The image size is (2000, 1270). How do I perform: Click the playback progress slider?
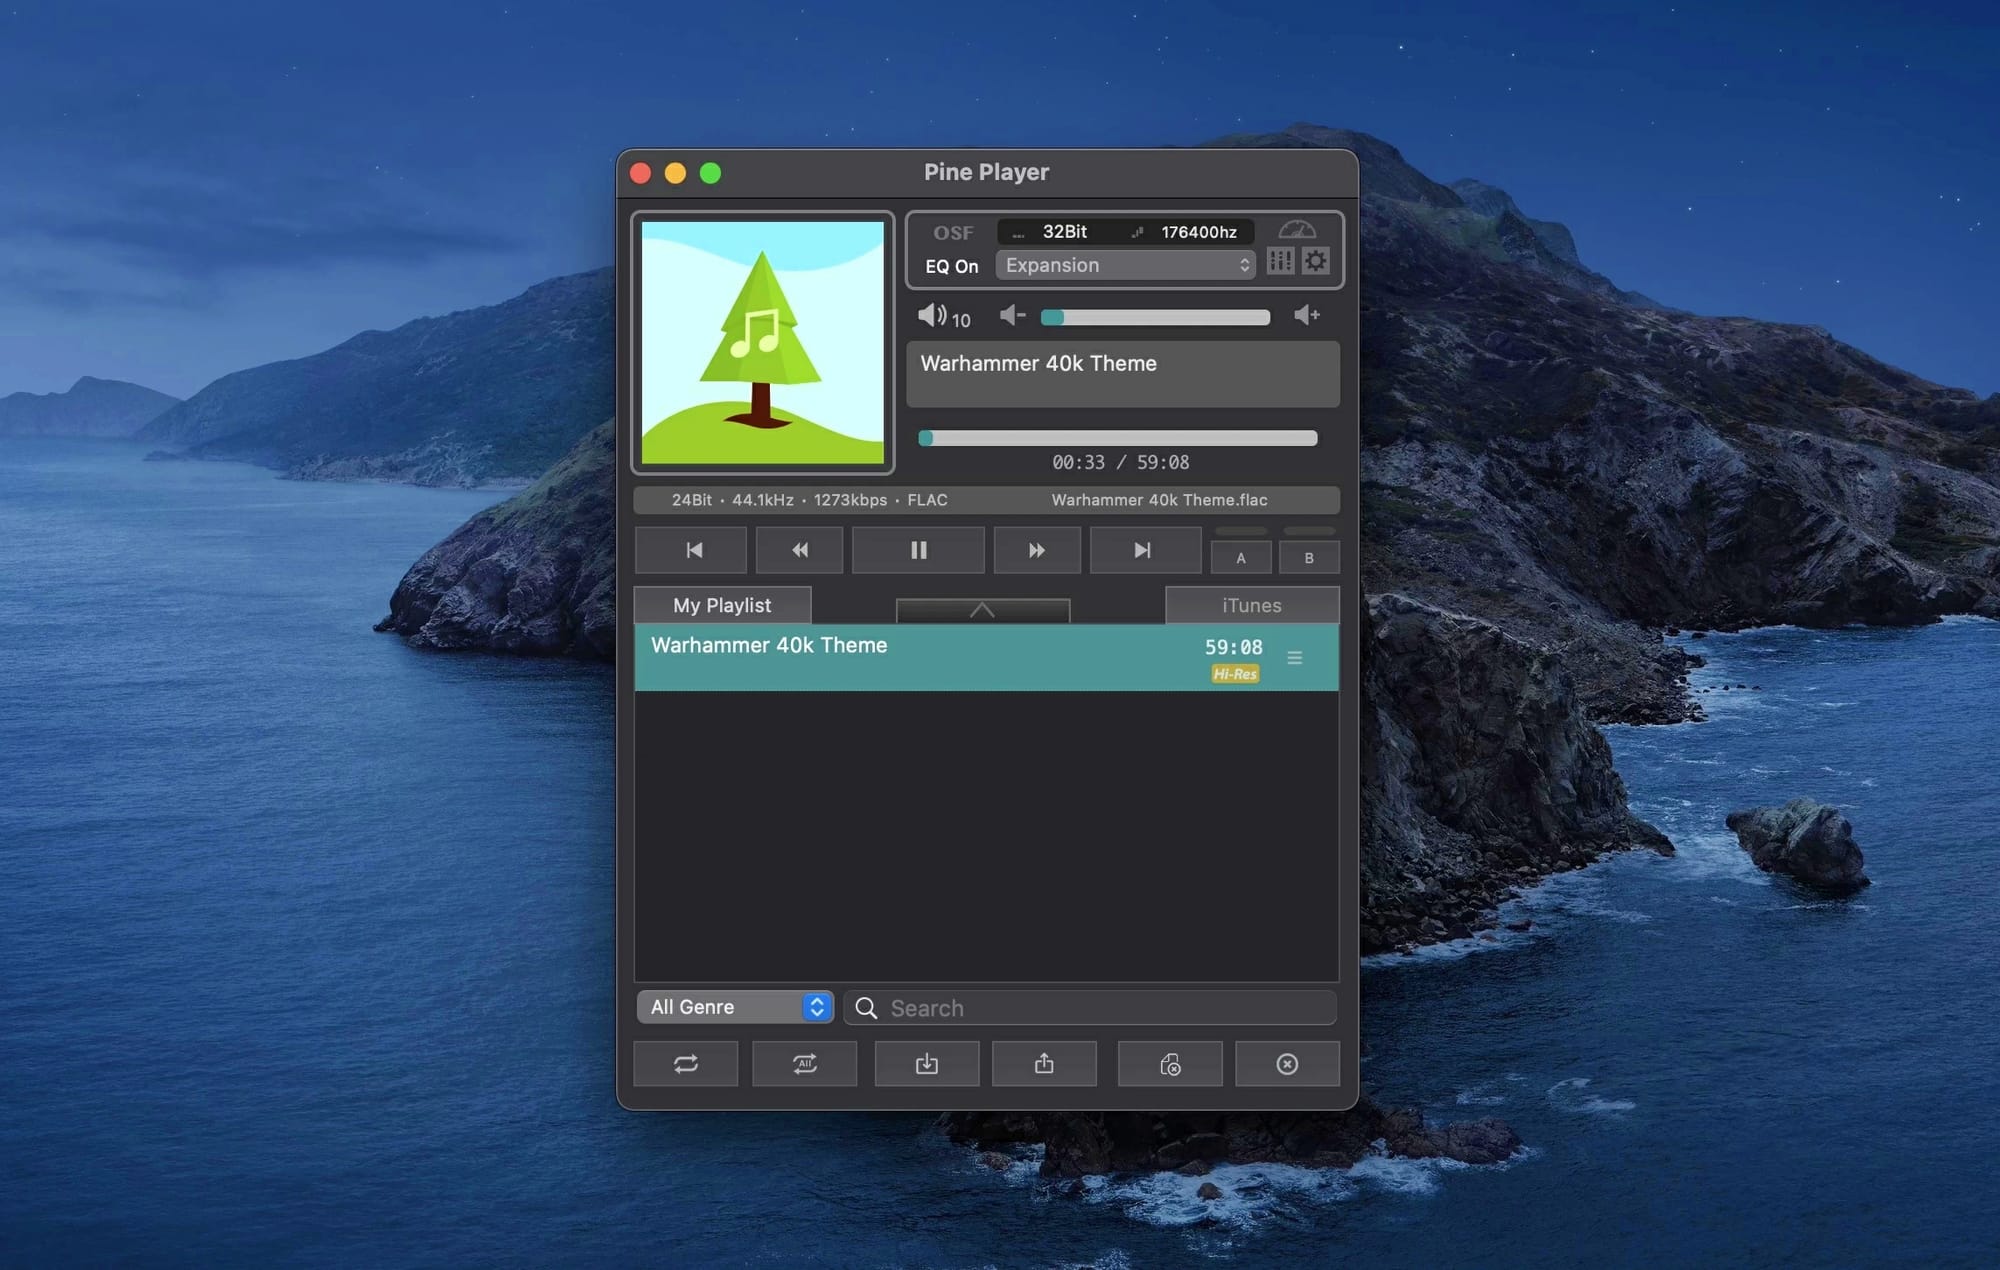click(1118, 438)
